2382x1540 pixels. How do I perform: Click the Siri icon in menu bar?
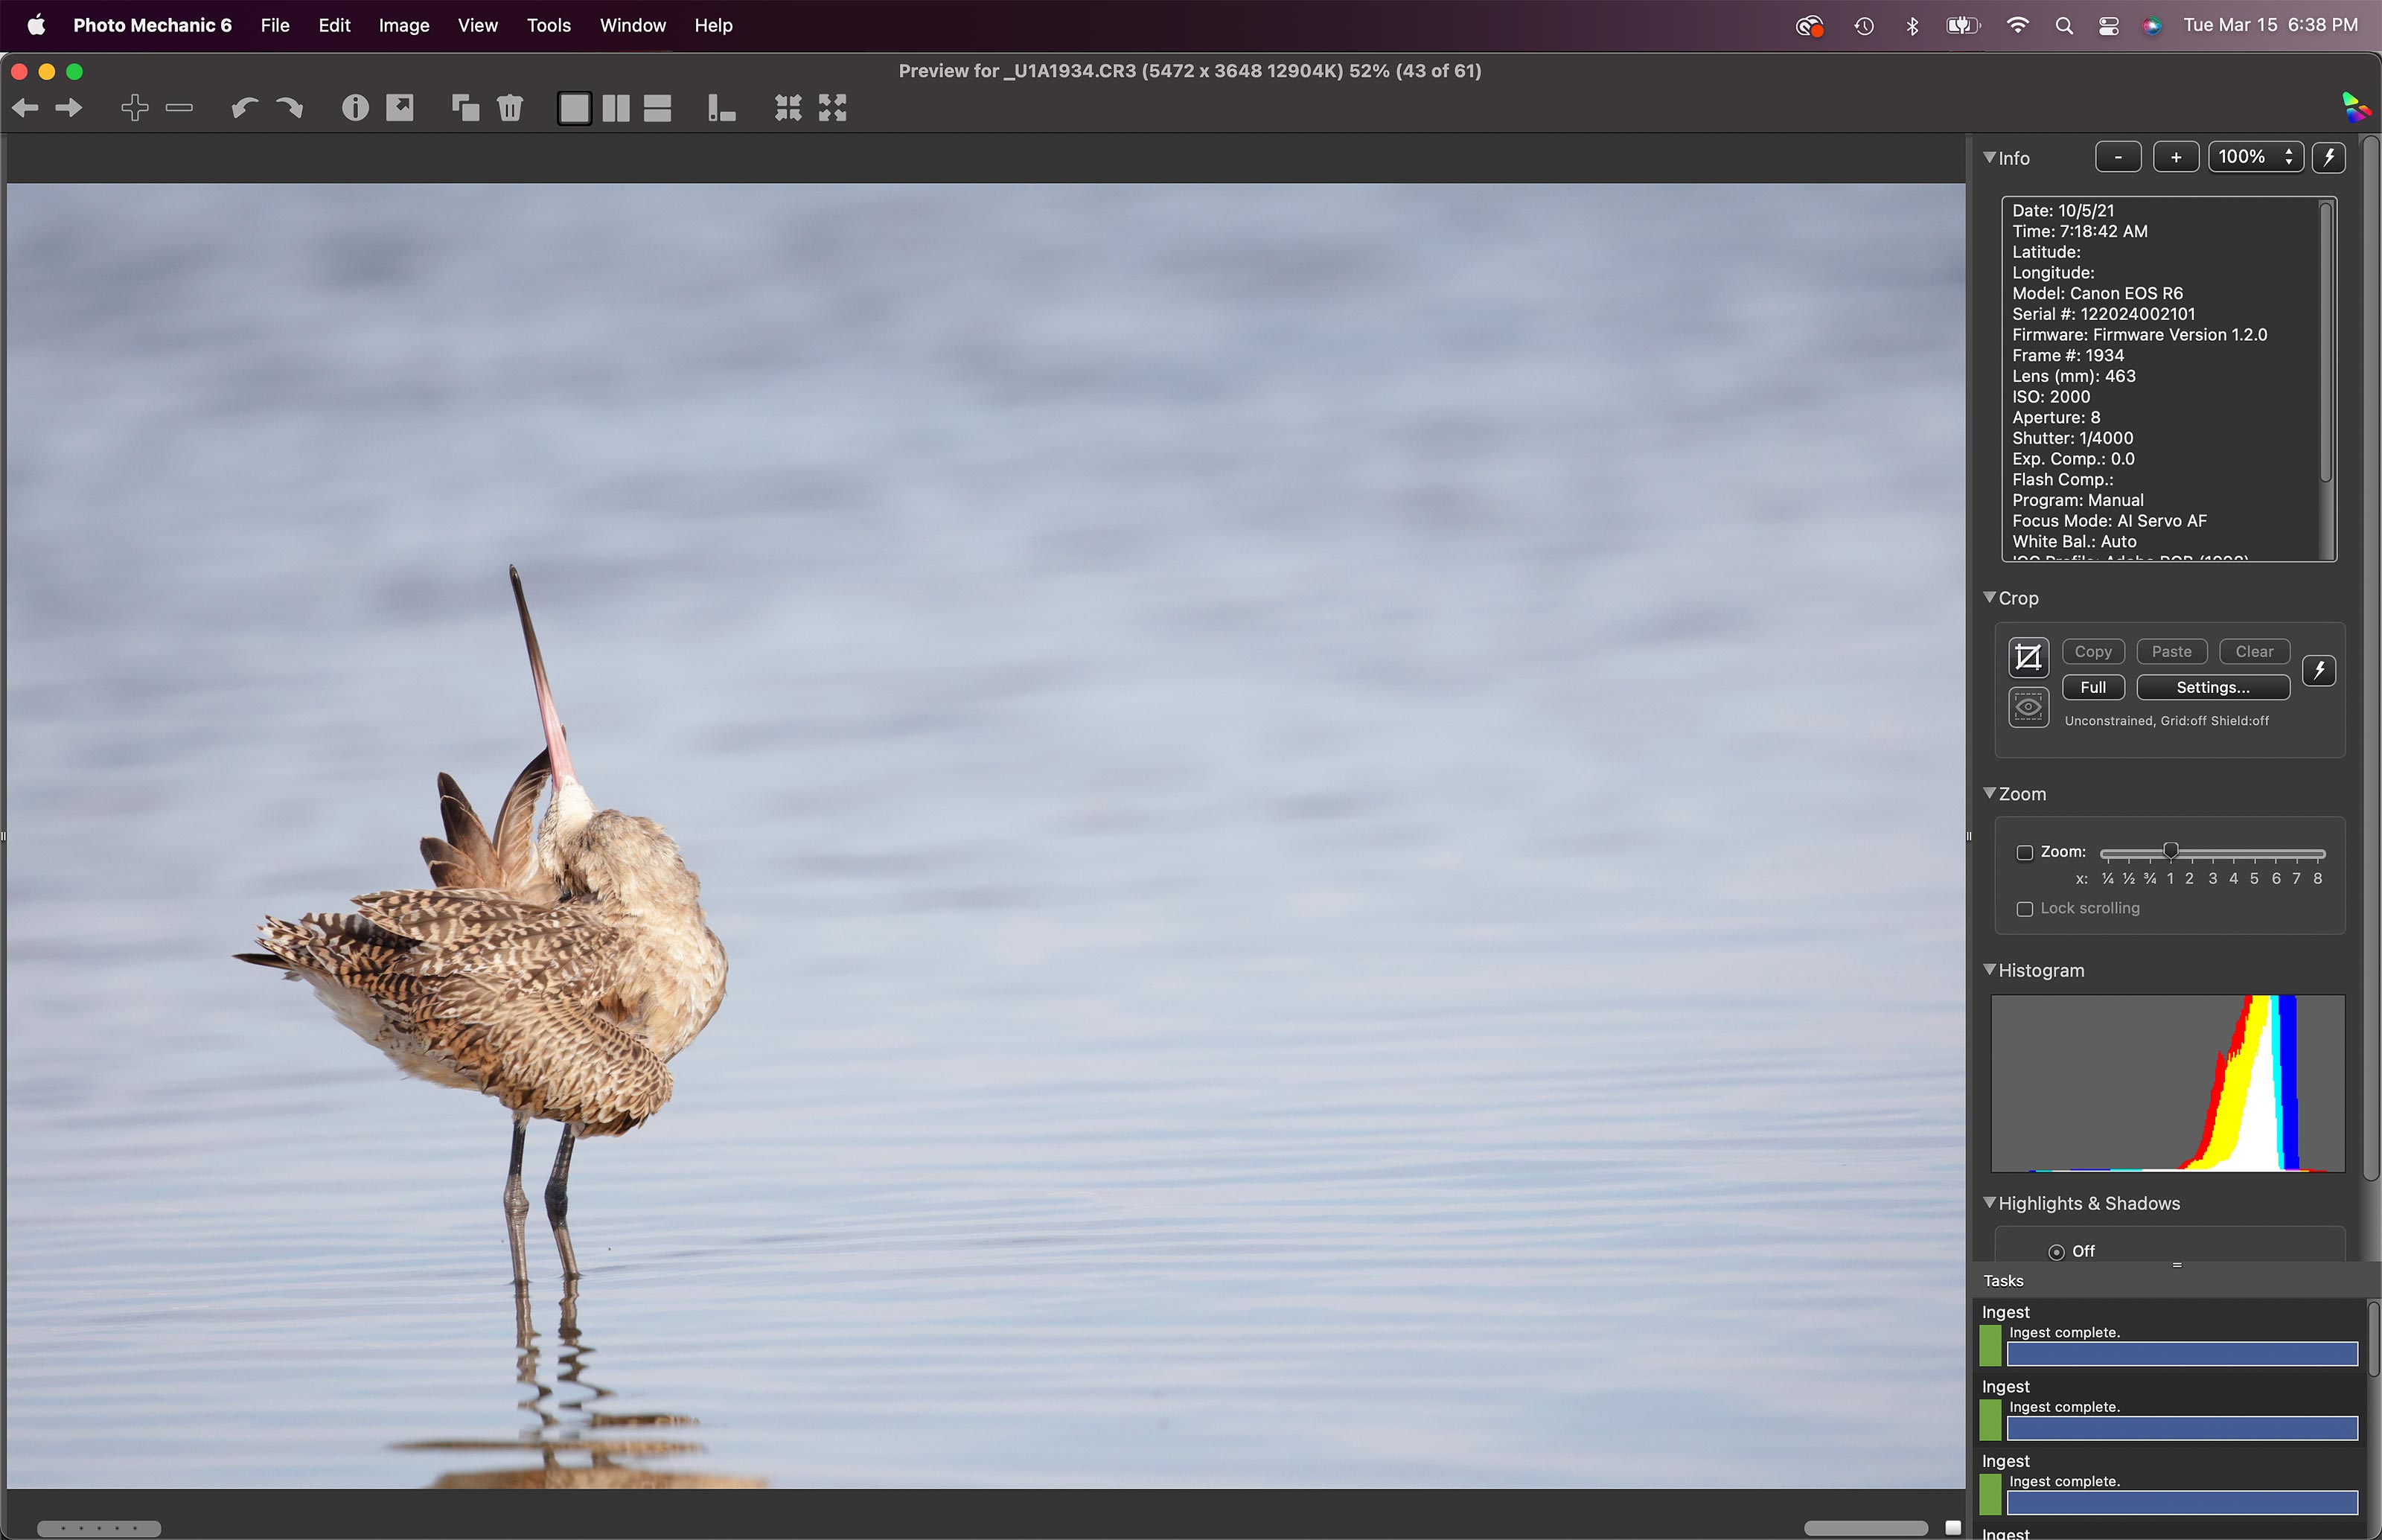pyautogui.click(x=2152, y=26)
